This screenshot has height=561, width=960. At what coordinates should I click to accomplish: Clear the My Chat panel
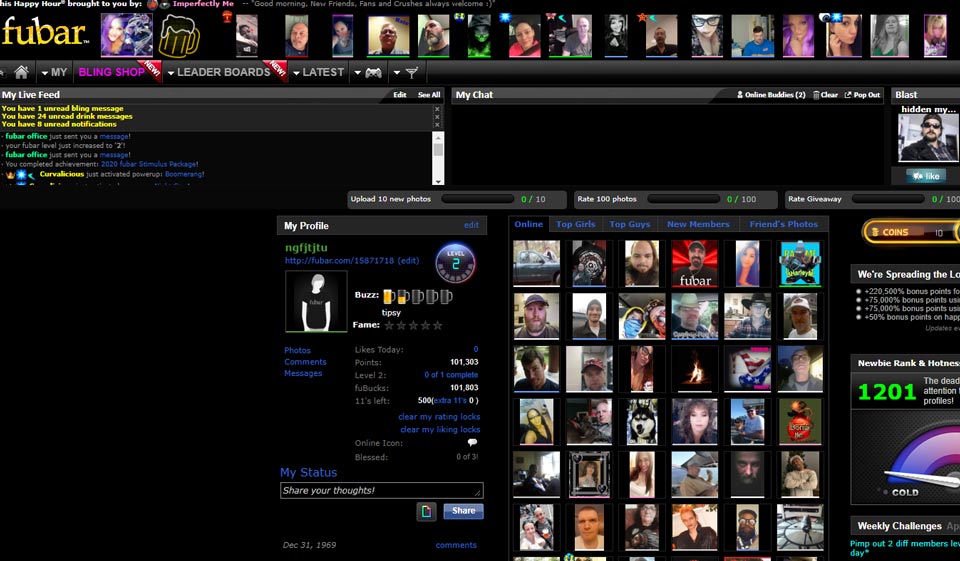pos(825,95)
